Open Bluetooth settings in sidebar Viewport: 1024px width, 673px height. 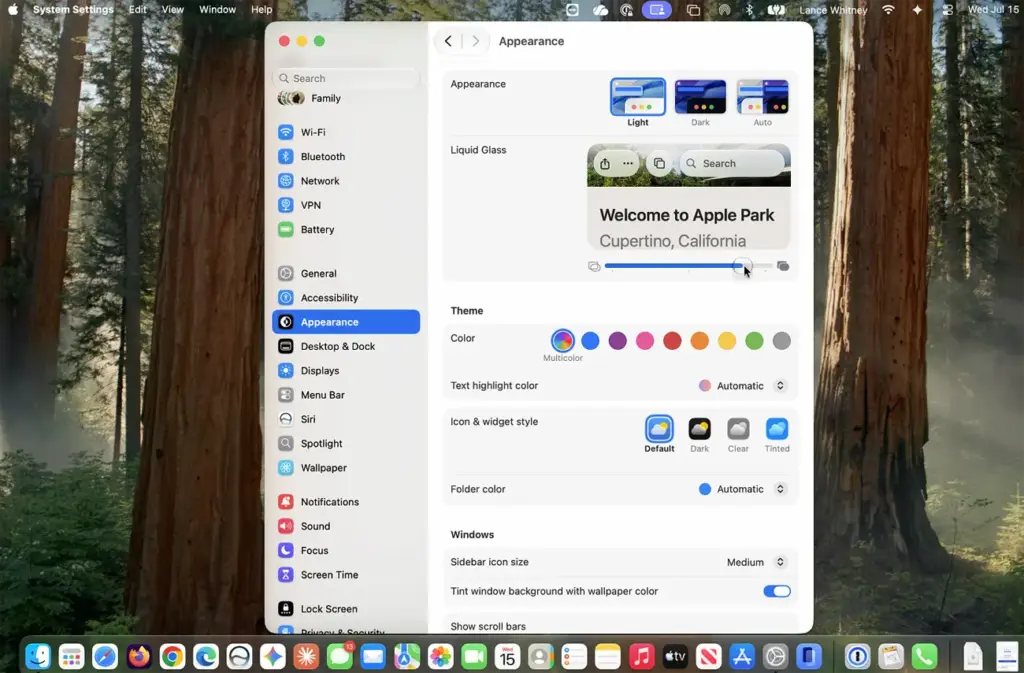click(346, 157)
